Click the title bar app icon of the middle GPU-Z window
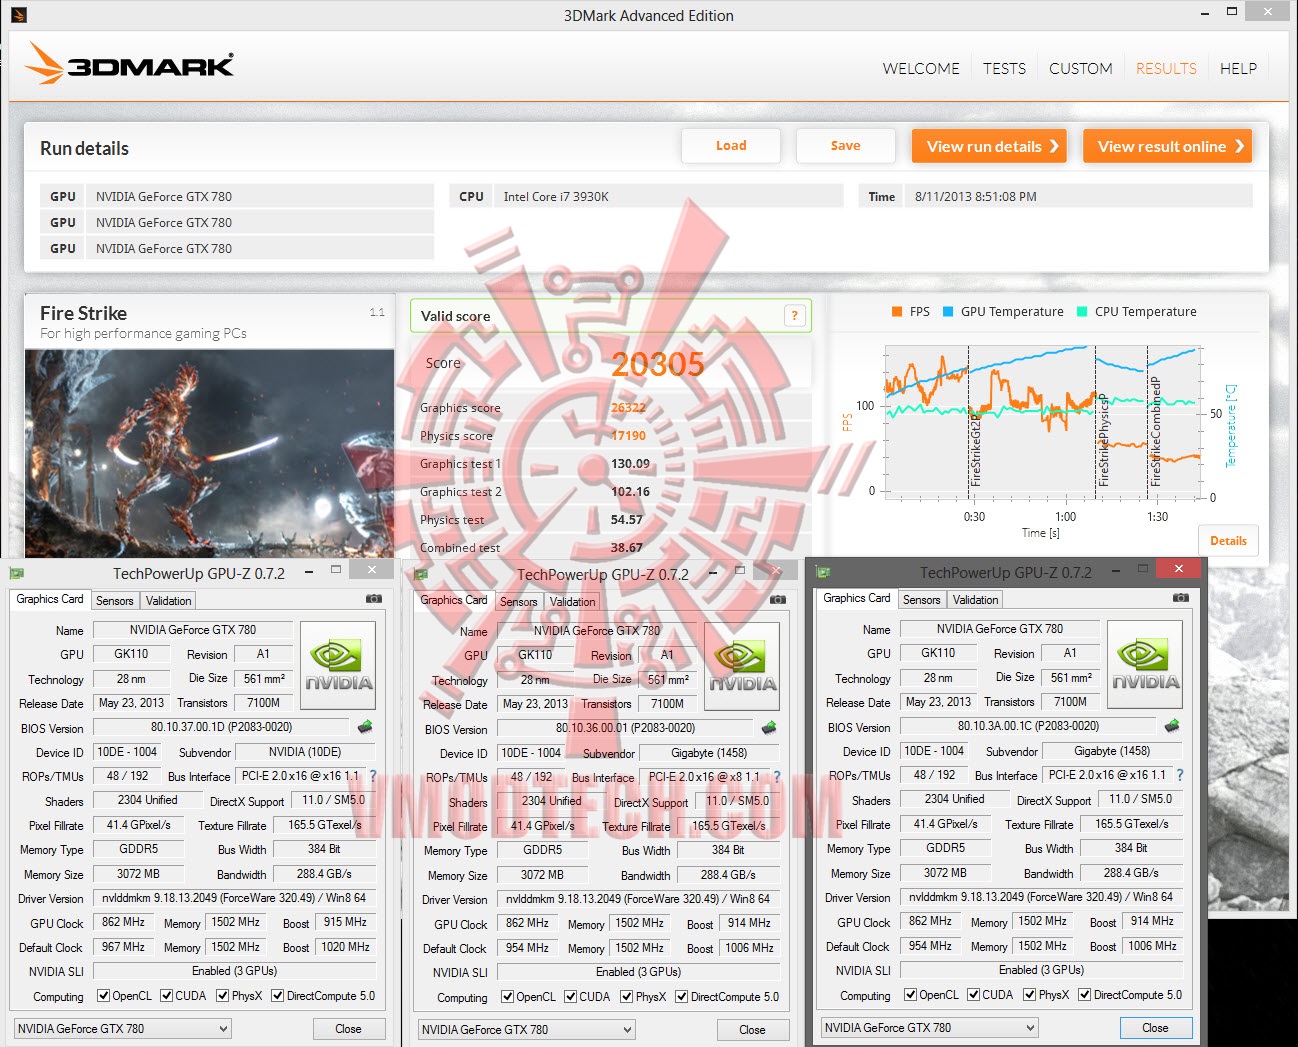This screenshot has width=1298, height=1047. (421, 574)
